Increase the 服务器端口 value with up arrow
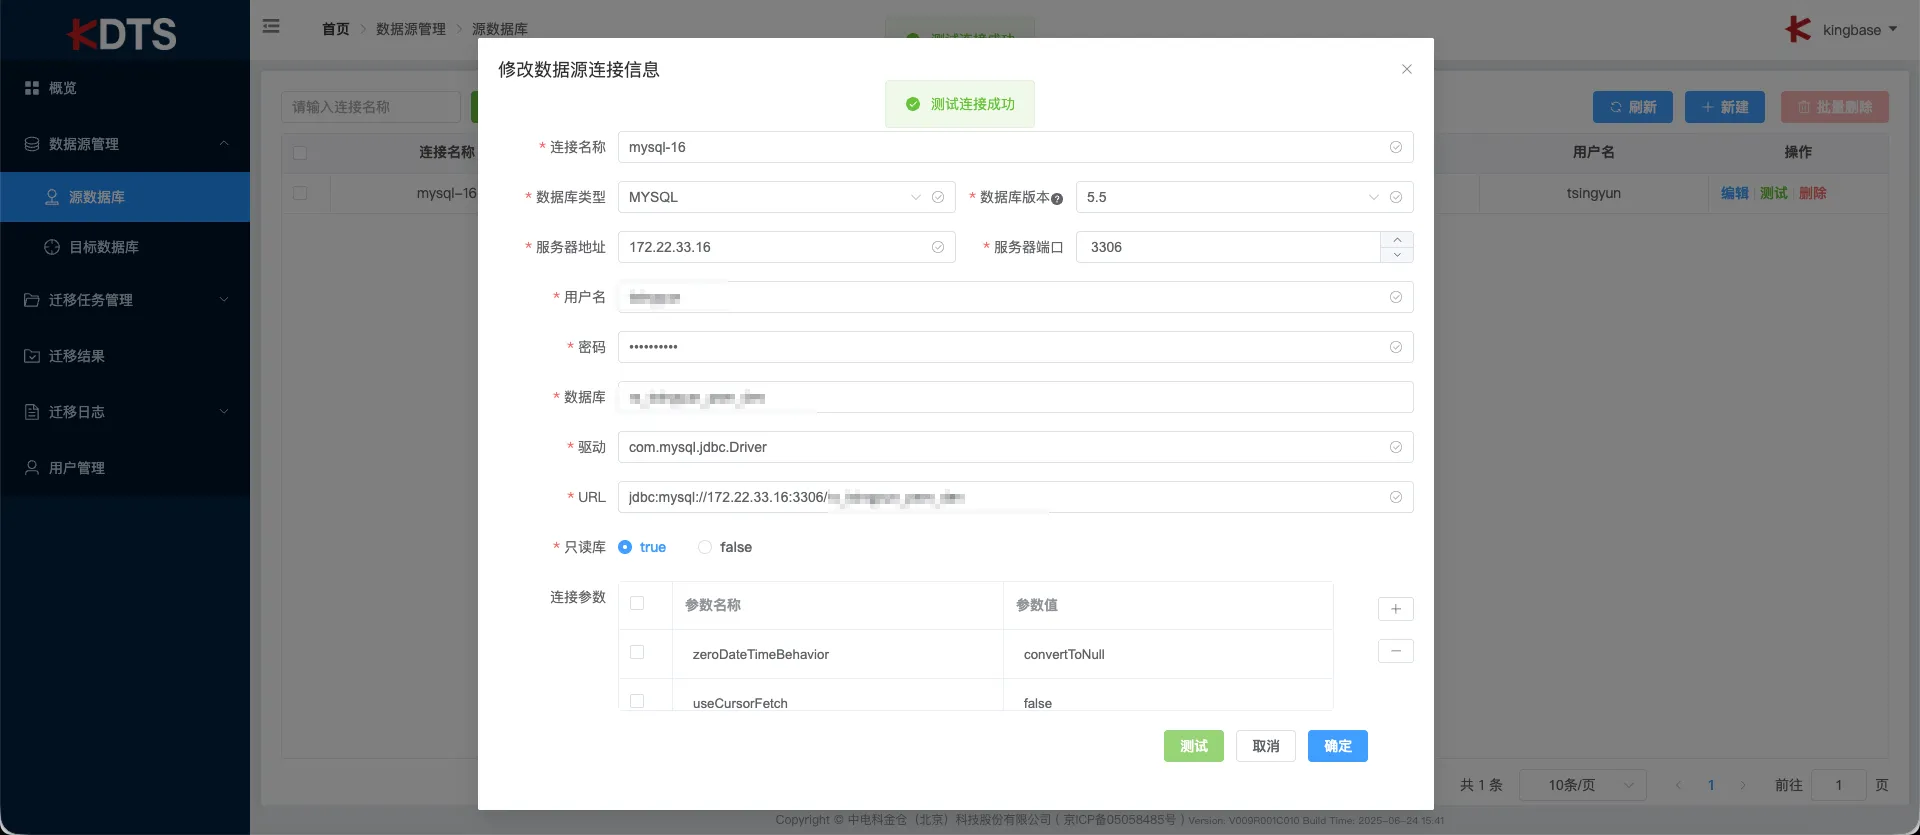This screenshot has width=1920, height=835. coord(1396,240)
